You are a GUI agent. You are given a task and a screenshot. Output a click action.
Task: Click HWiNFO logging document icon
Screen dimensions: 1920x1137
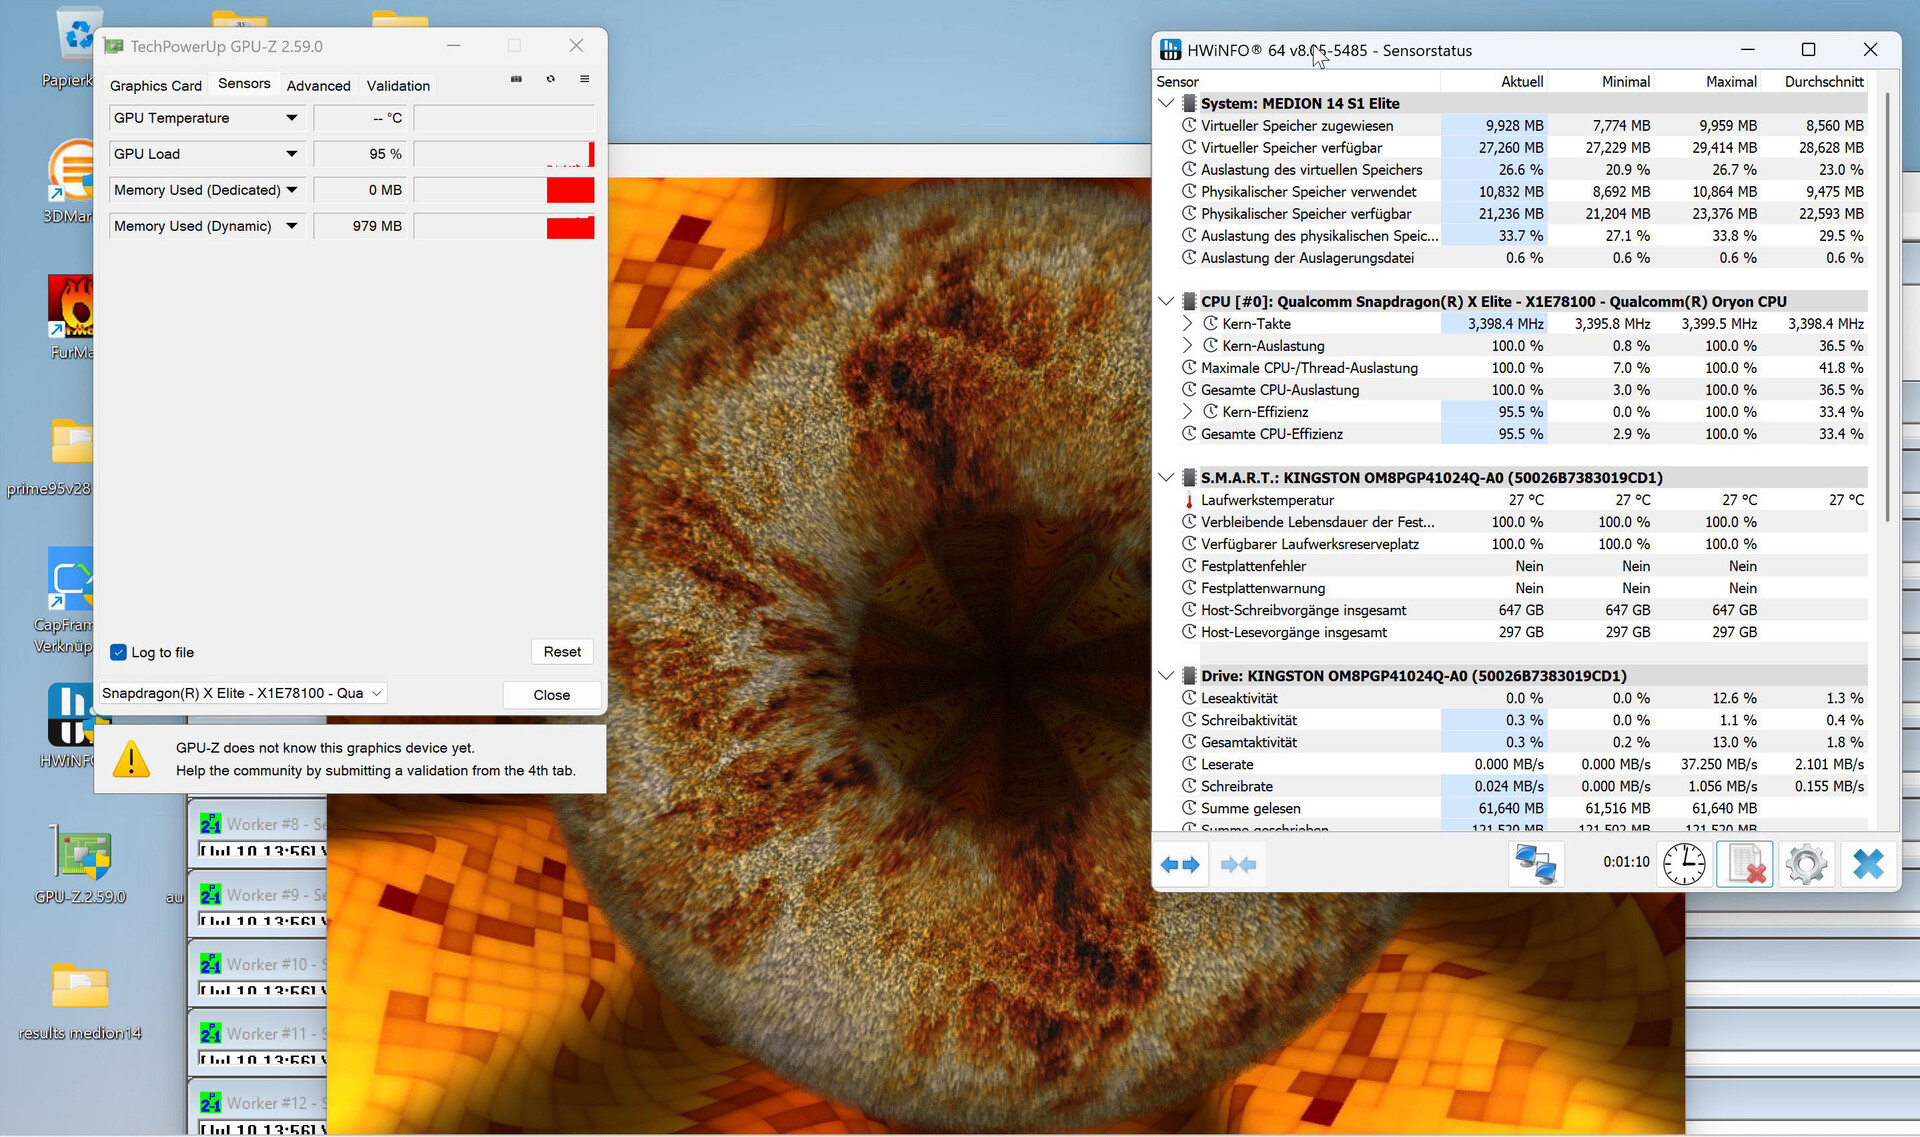[x=1745, y=864]
